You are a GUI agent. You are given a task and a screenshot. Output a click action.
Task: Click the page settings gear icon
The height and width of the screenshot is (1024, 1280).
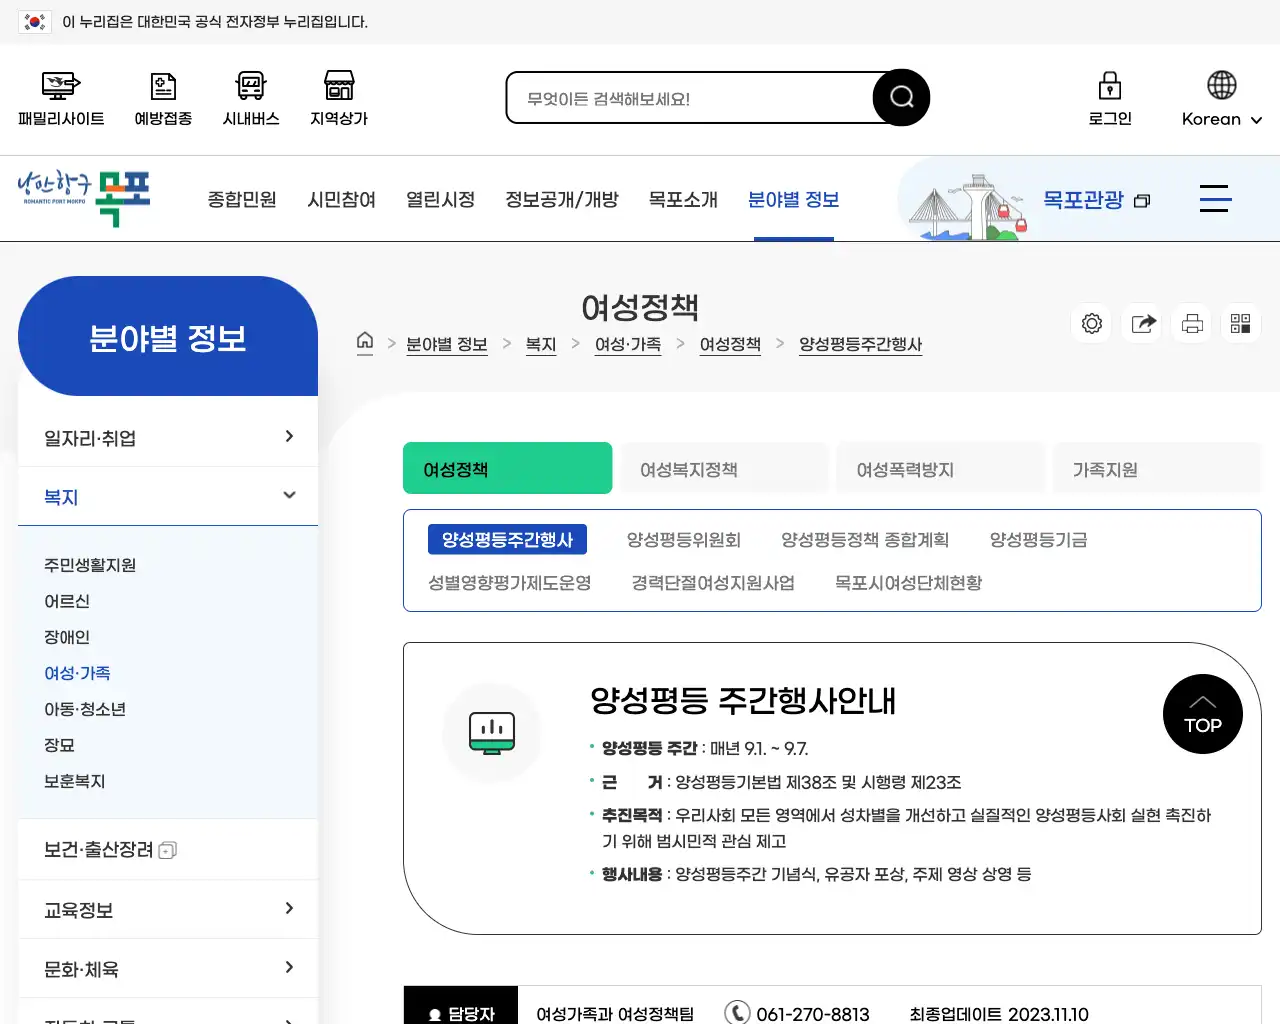point(1091,323)
